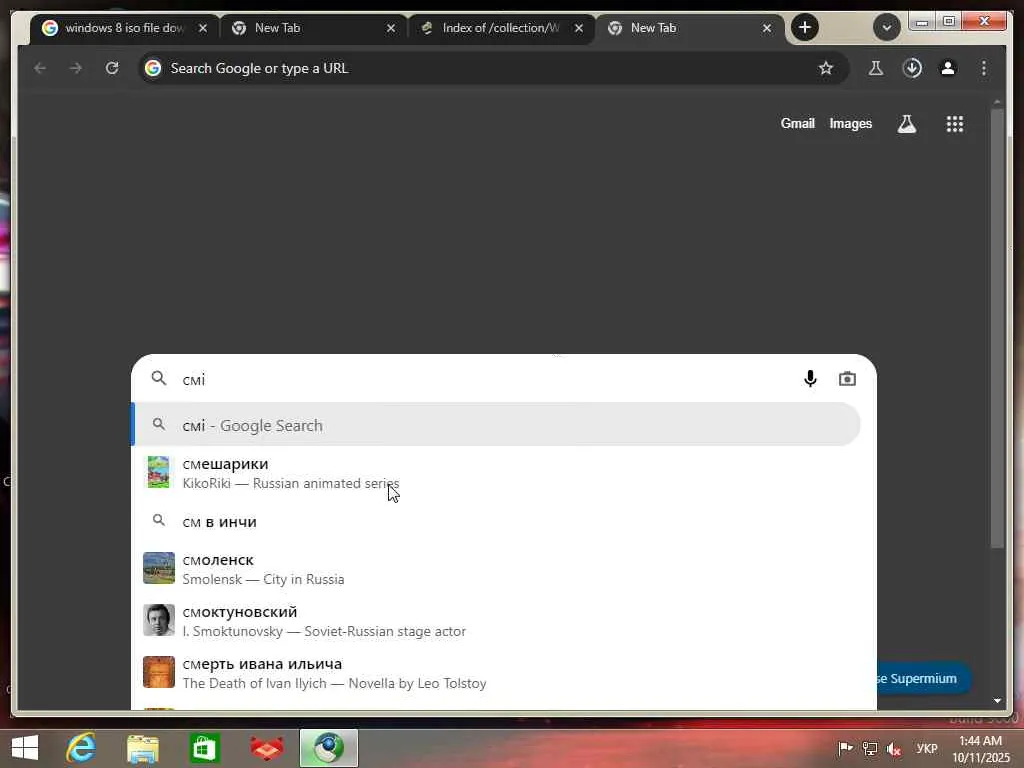Select the active New Tab tab

pos(689,28)
